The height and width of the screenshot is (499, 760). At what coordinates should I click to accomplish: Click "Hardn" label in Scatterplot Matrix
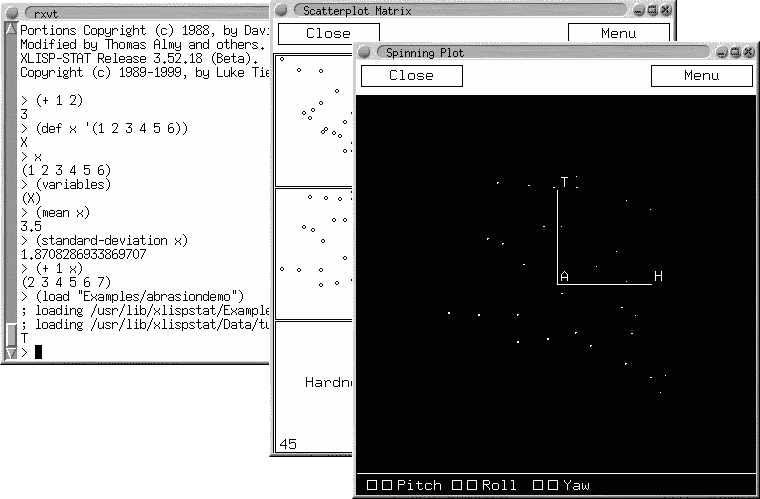click(x=329, y=383)
